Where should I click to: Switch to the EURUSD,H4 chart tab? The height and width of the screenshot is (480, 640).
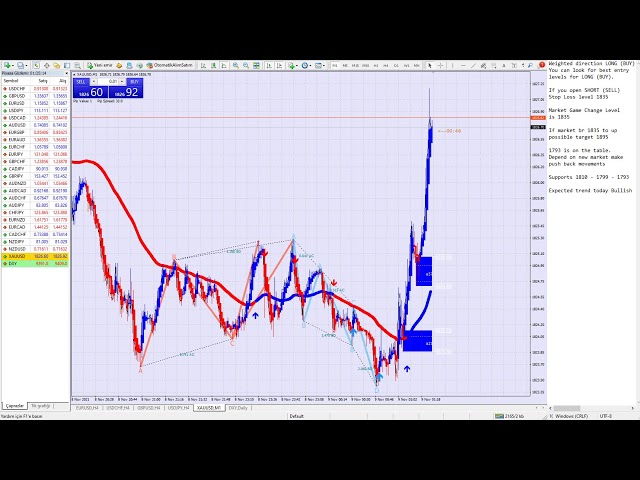(x=88, y=408)
